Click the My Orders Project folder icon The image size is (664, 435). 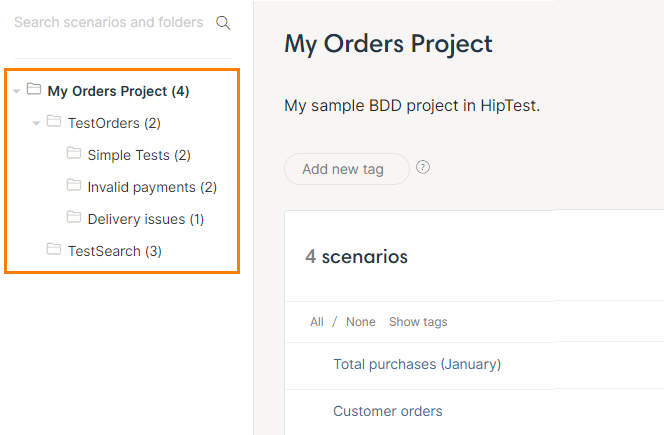(x=34, y=90)
